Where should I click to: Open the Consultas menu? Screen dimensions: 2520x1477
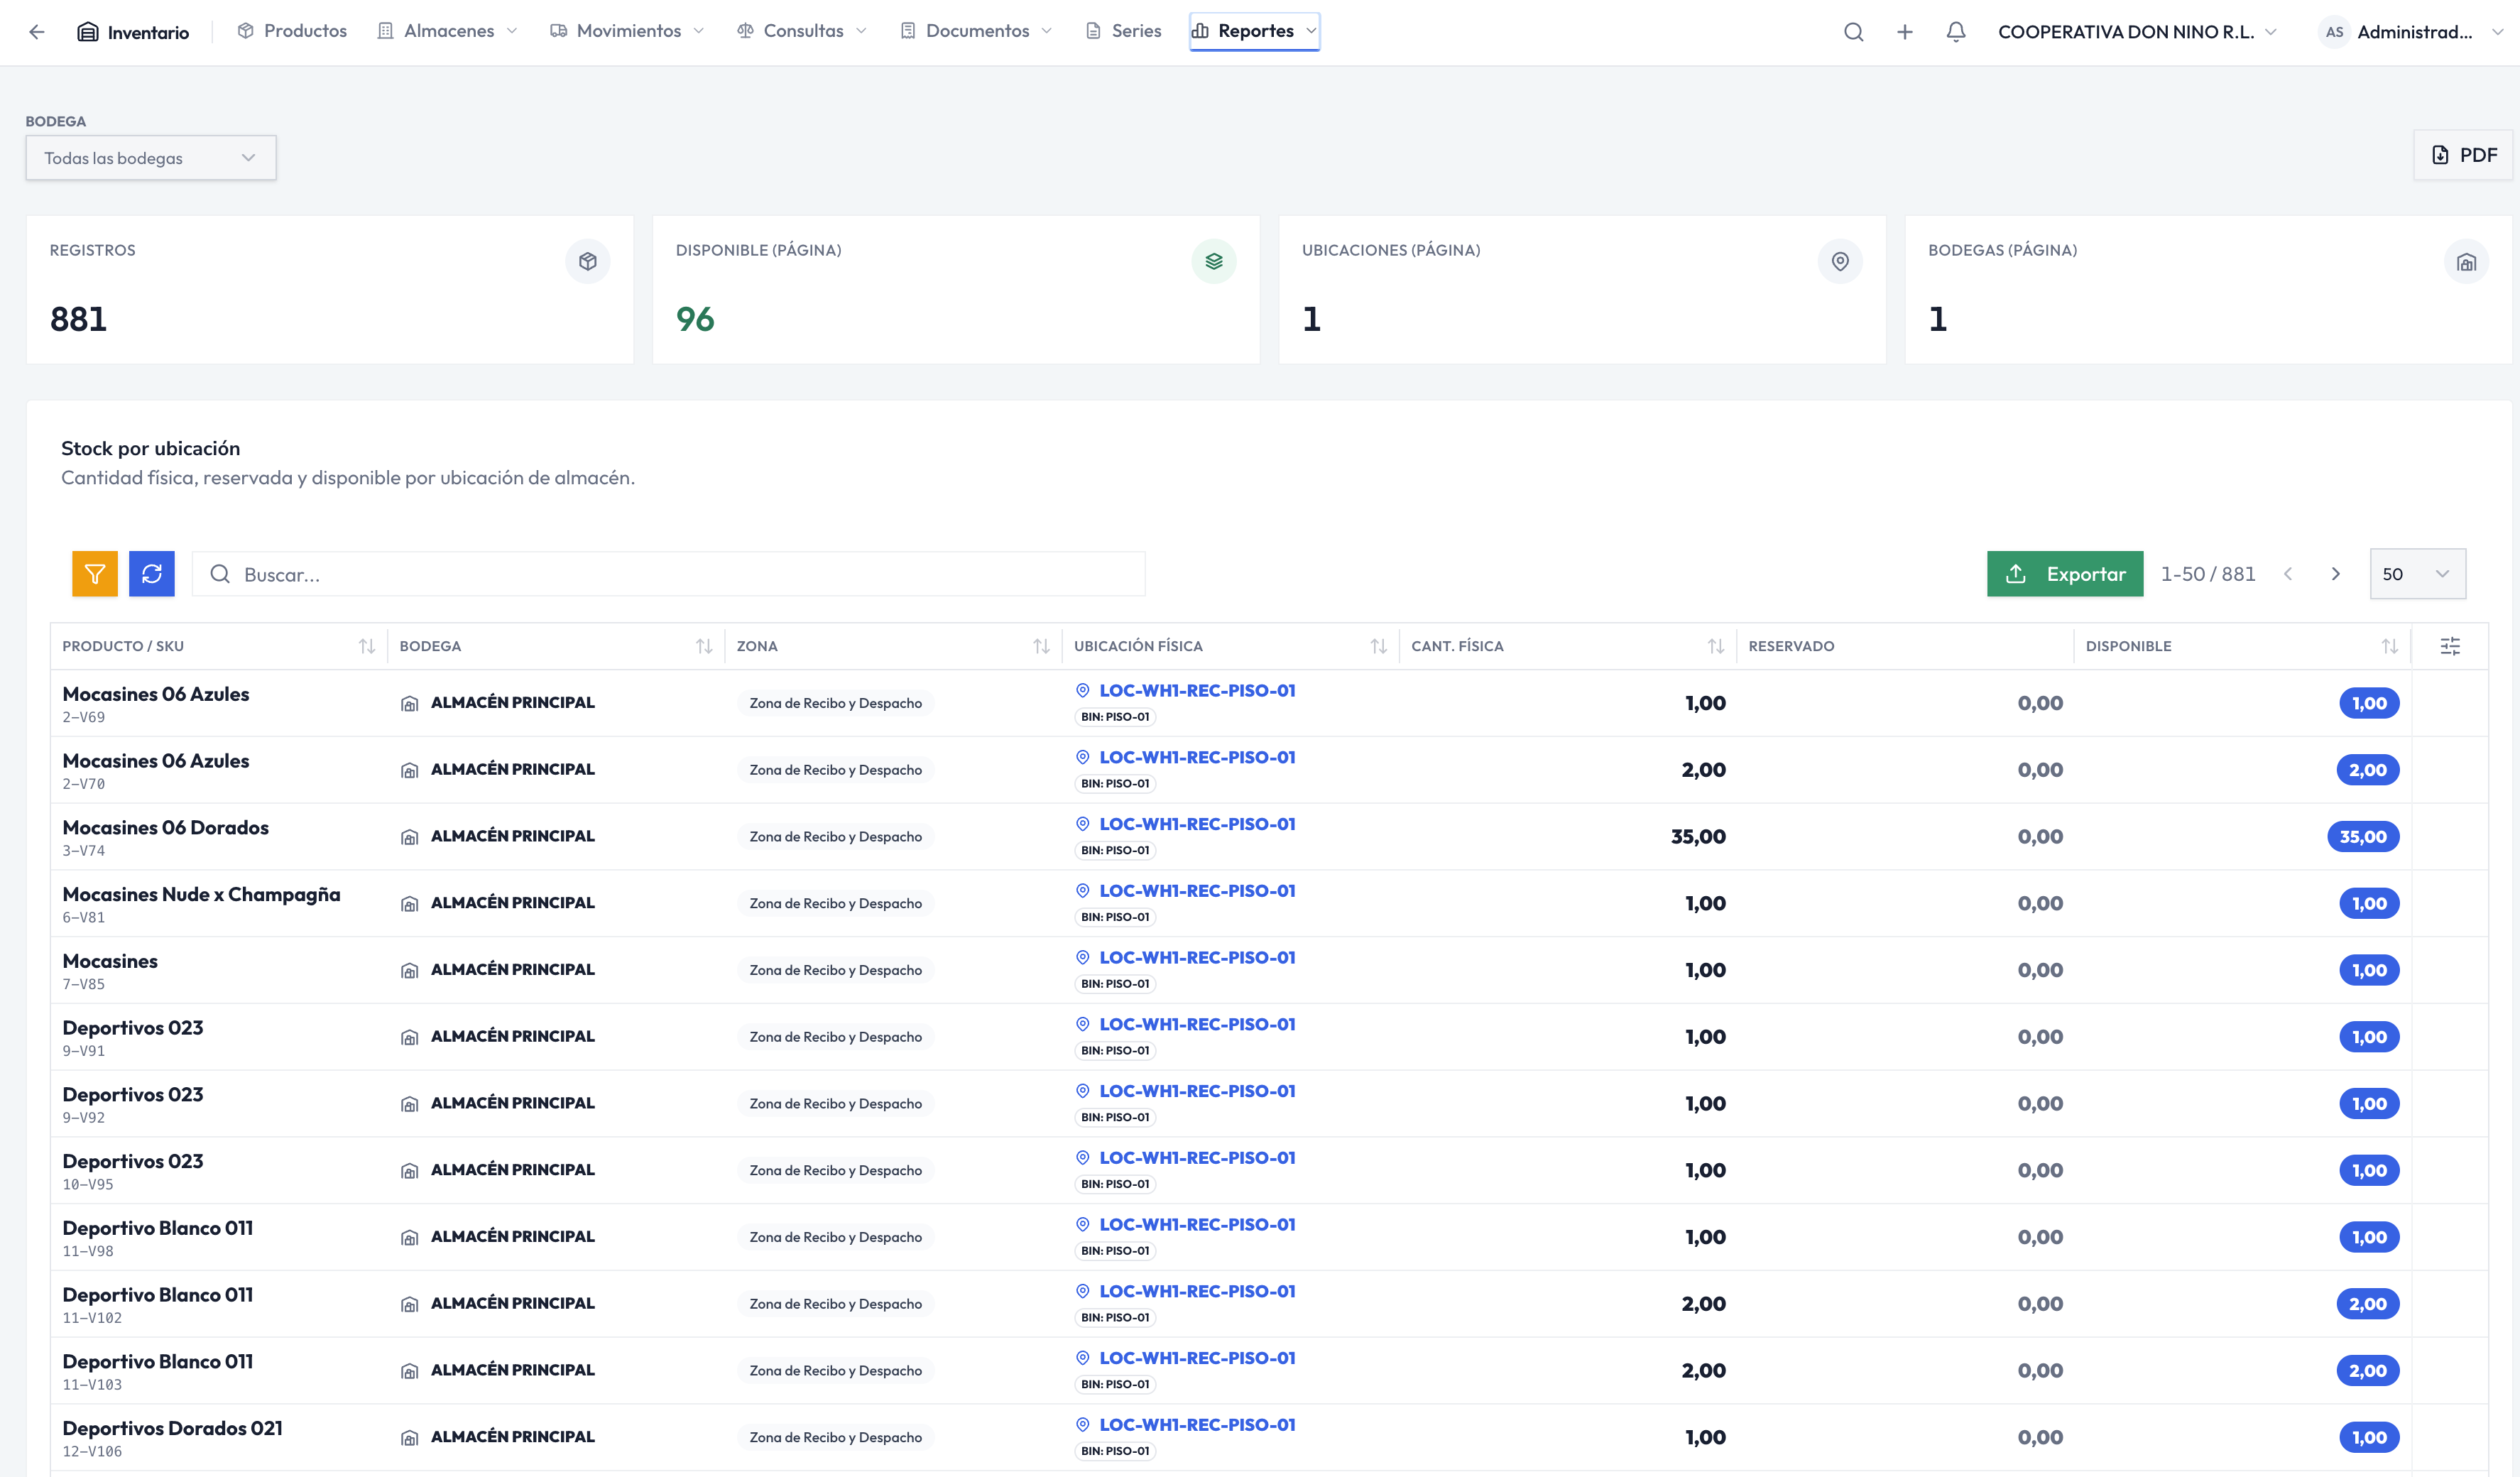[802, 31]
